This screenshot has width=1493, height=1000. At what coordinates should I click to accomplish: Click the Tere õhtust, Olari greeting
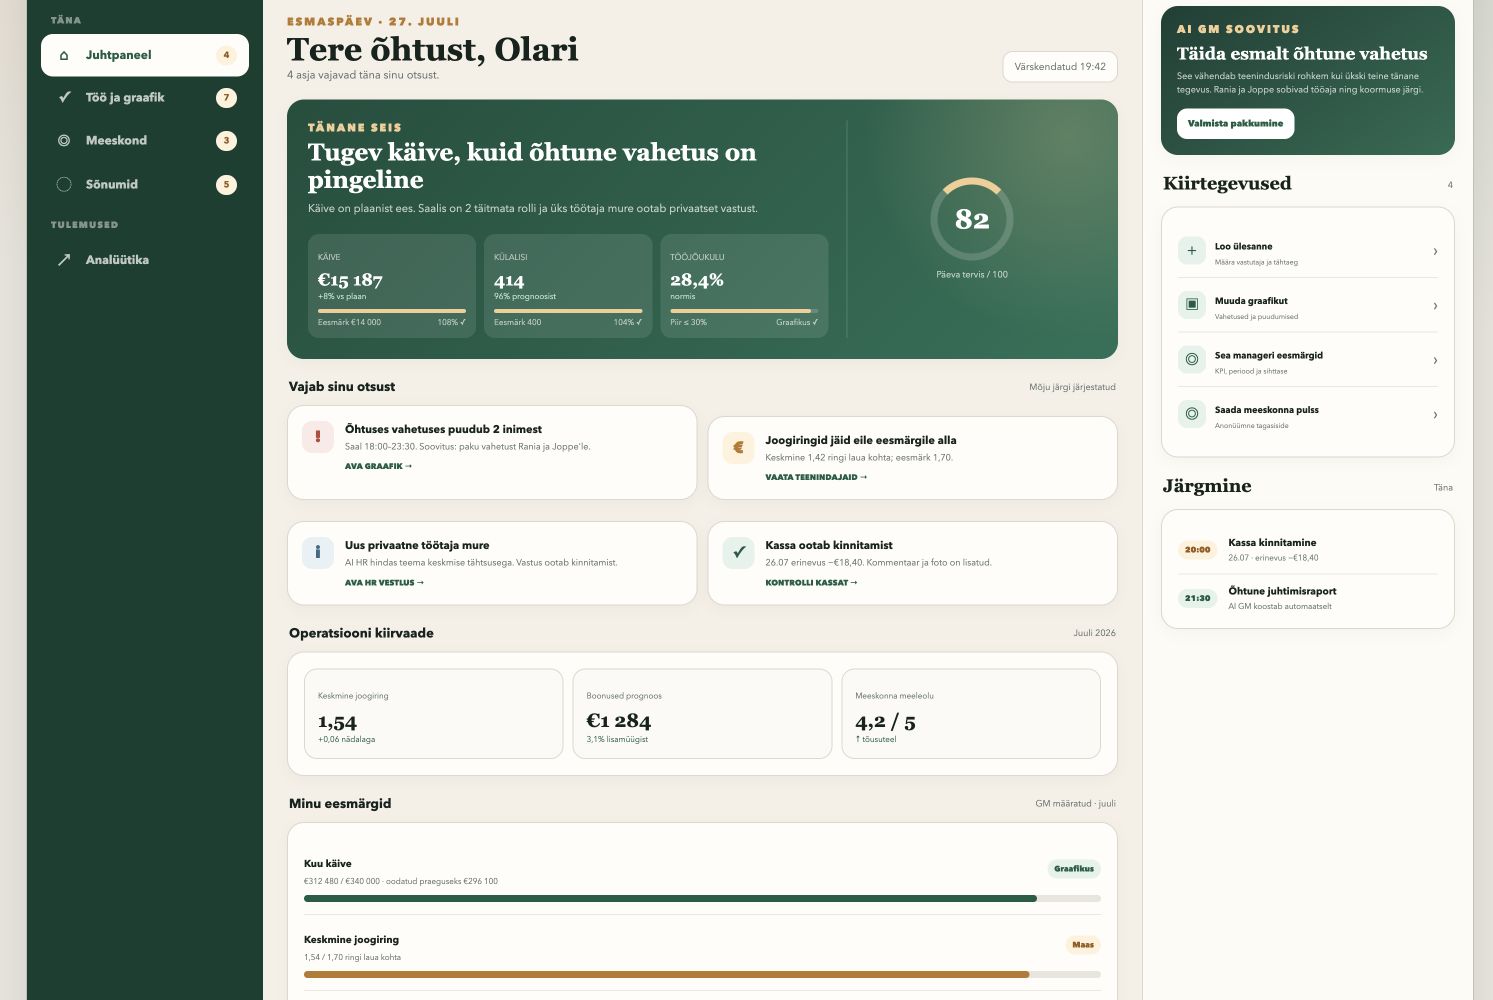[x=432, y=50]
